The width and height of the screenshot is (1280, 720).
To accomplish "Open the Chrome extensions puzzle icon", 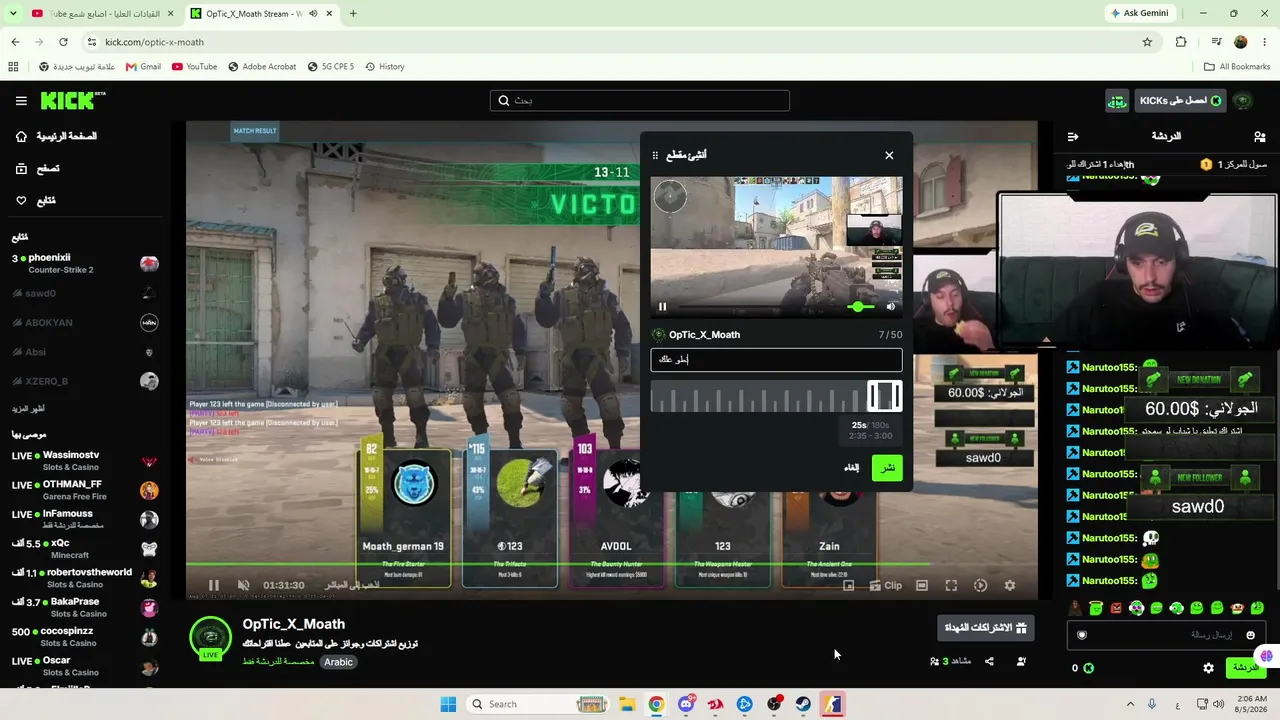I will [x=1181, y=42].
